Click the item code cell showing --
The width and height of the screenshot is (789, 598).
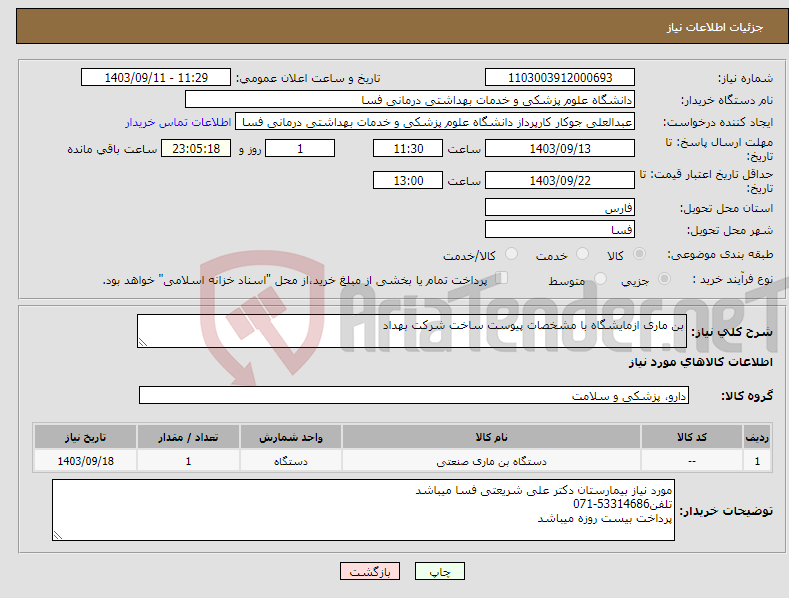point(692,461)
